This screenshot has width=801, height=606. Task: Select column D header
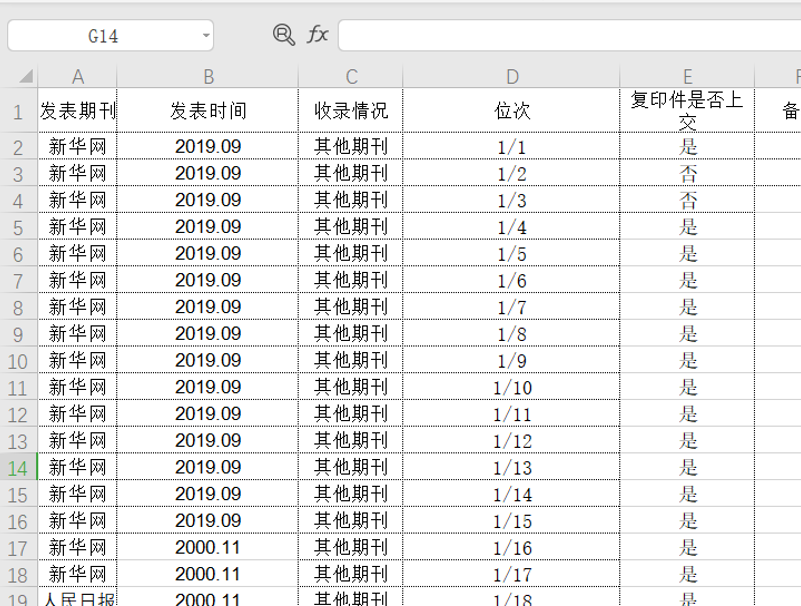(x=512, y=77)
